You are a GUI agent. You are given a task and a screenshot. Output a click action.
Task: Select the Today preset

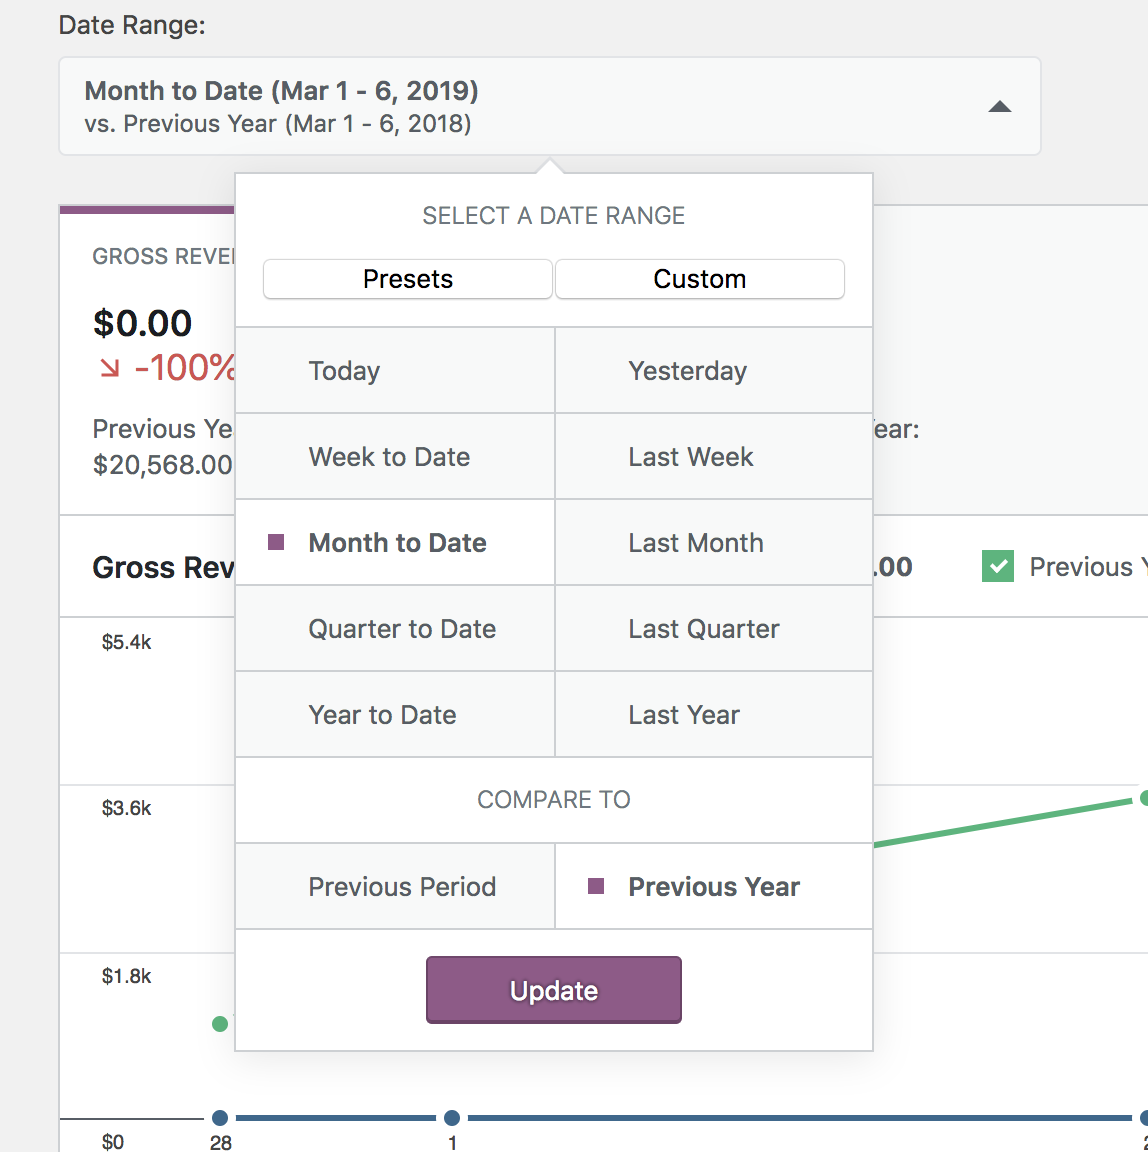394,370
